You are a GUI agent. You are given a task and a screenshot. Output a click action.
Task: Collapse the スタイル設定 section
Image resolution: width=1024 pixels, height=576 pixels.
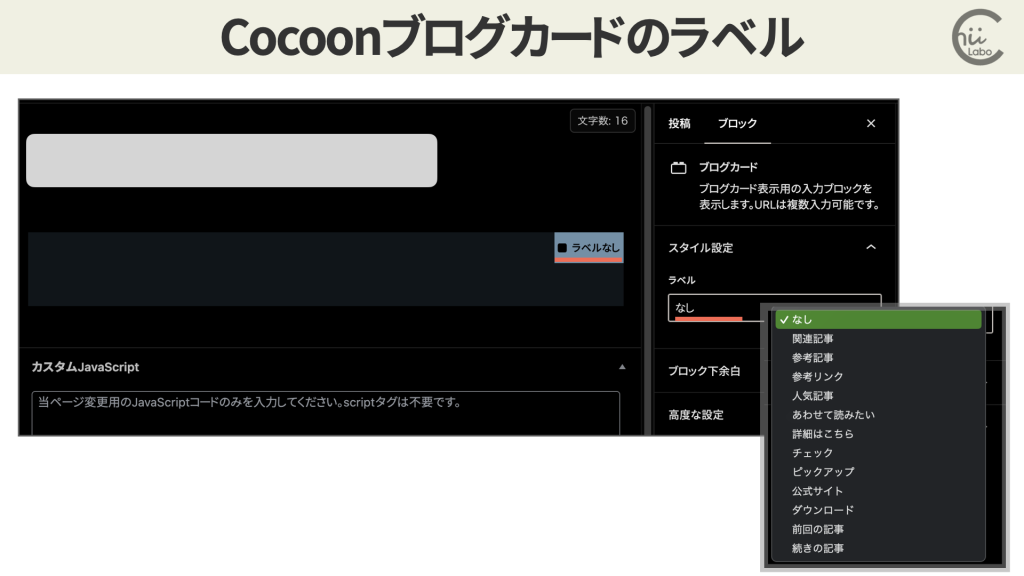click(871, 248)
